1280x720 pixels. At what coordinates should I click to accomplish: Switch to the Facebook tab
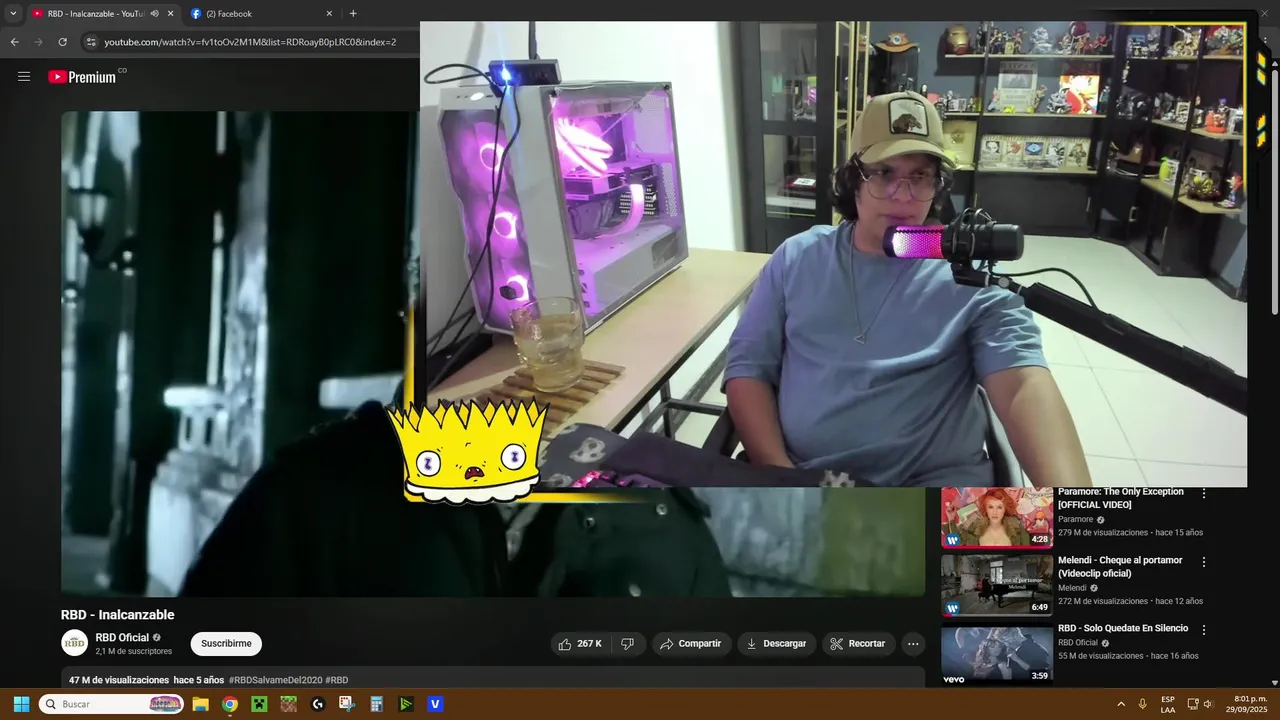click(x=262, y=14)
